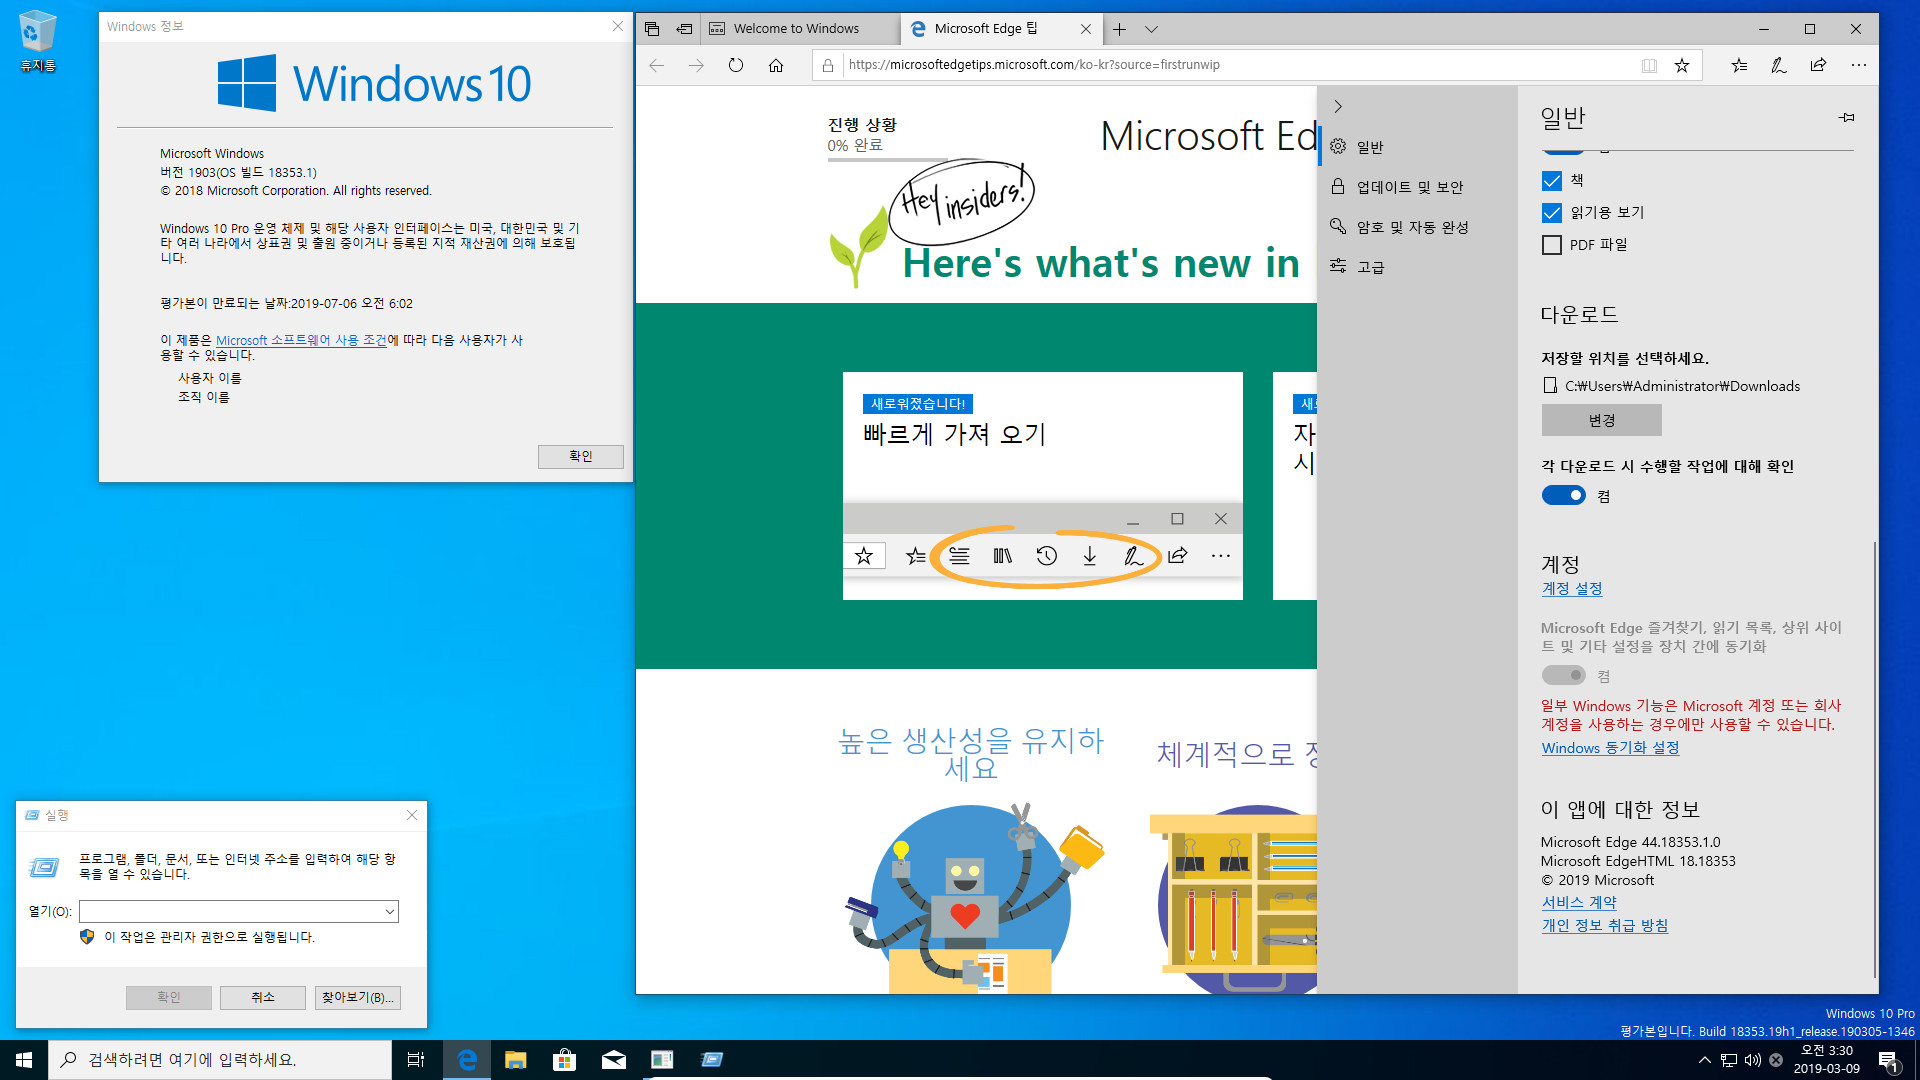This screenshot has width=1920, height=1080.
Task: Click 변경 button for download location
Action: (1601, 419)
